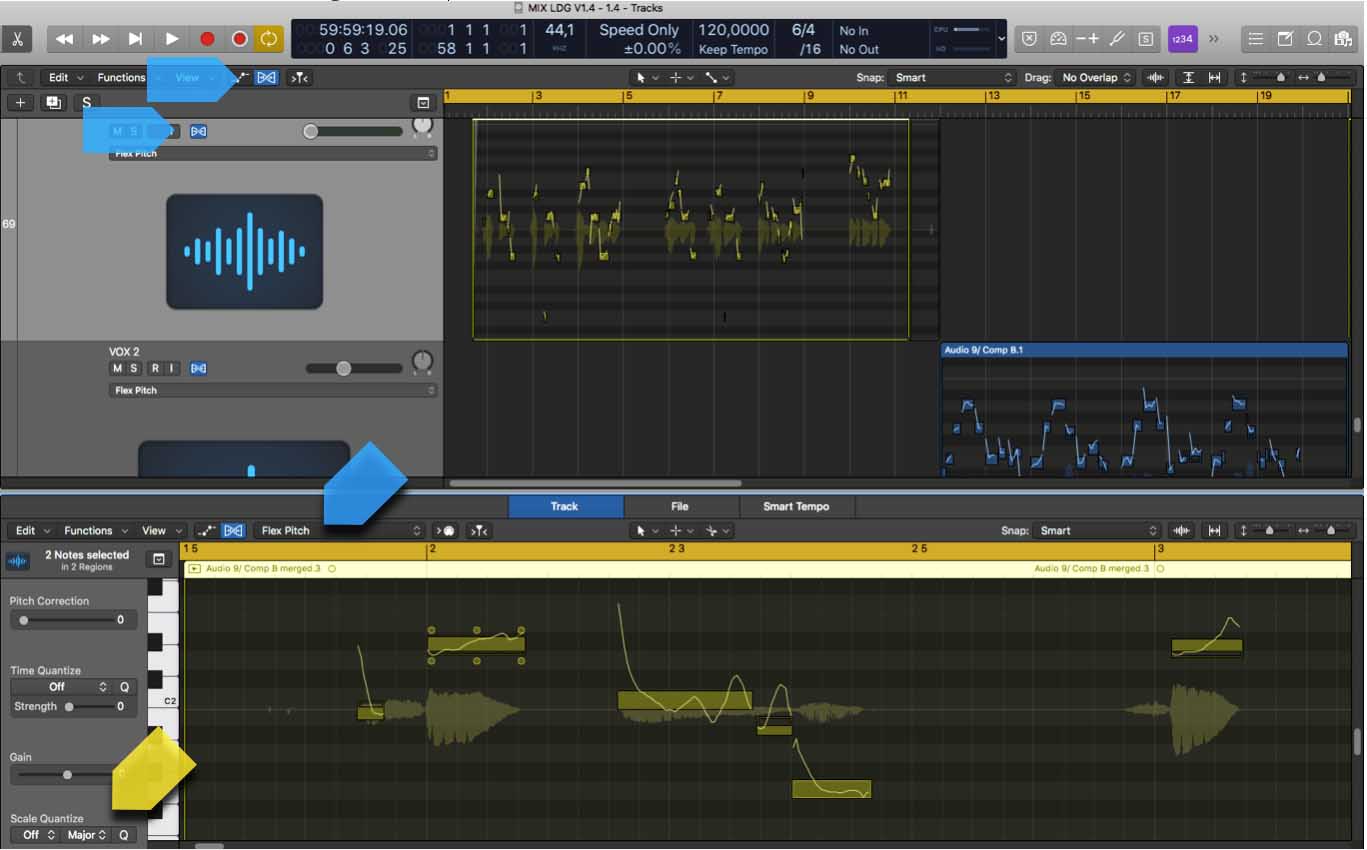The width and height of the screenshot is (1367, 850).
Task: Open the Note Pads icon
Action: 1286,39
